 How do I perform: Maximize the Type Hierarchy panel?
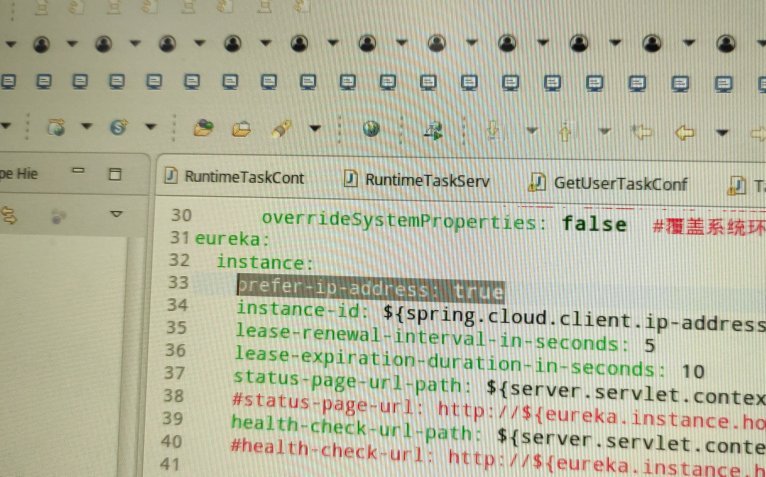coord(115,174)
